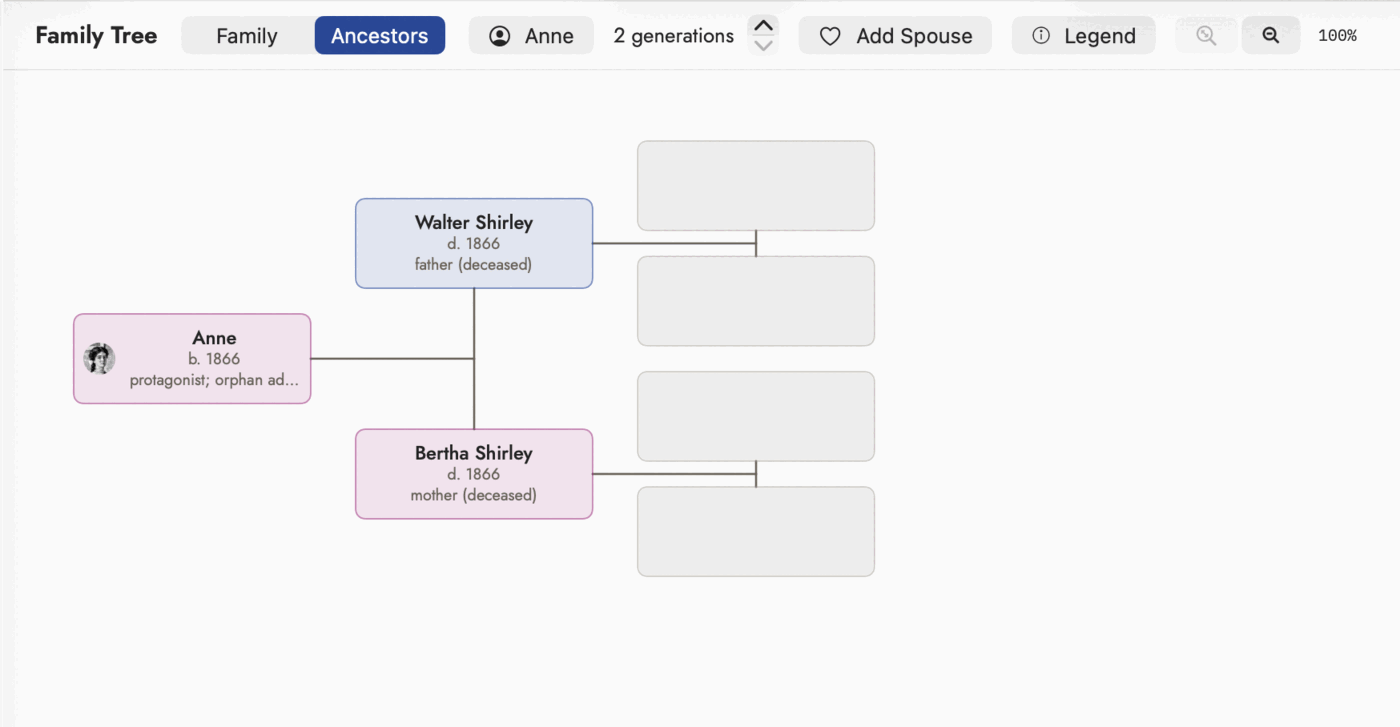This screenshot has height=727, width=1400.
Task: Increase generations with the up chevron
Action: 763,25
